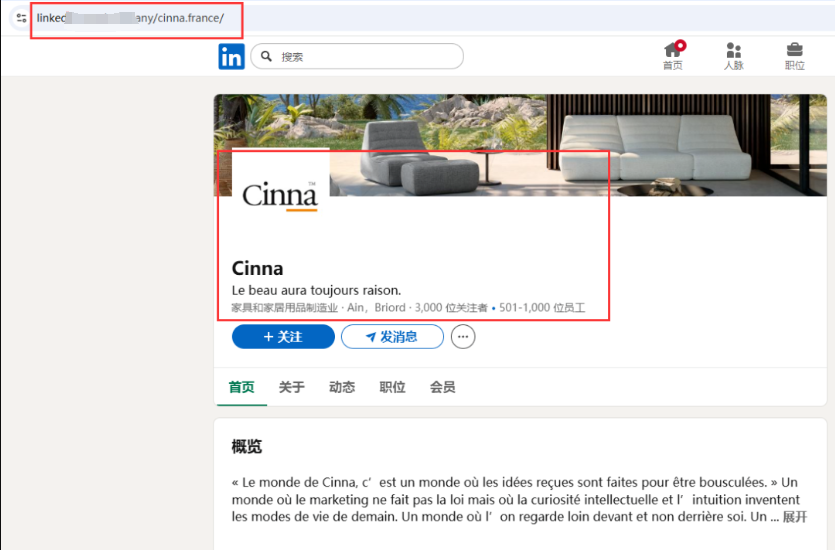This screenshot has height=550, width=835.
Task: Switch to the 关于 tab
Action: (291, 387)
